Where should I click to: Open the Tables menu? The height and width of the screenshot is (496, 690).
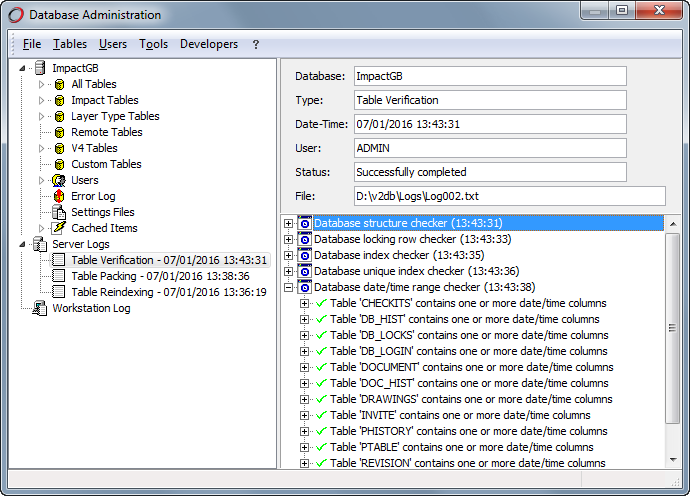click(x=70, y=44)
